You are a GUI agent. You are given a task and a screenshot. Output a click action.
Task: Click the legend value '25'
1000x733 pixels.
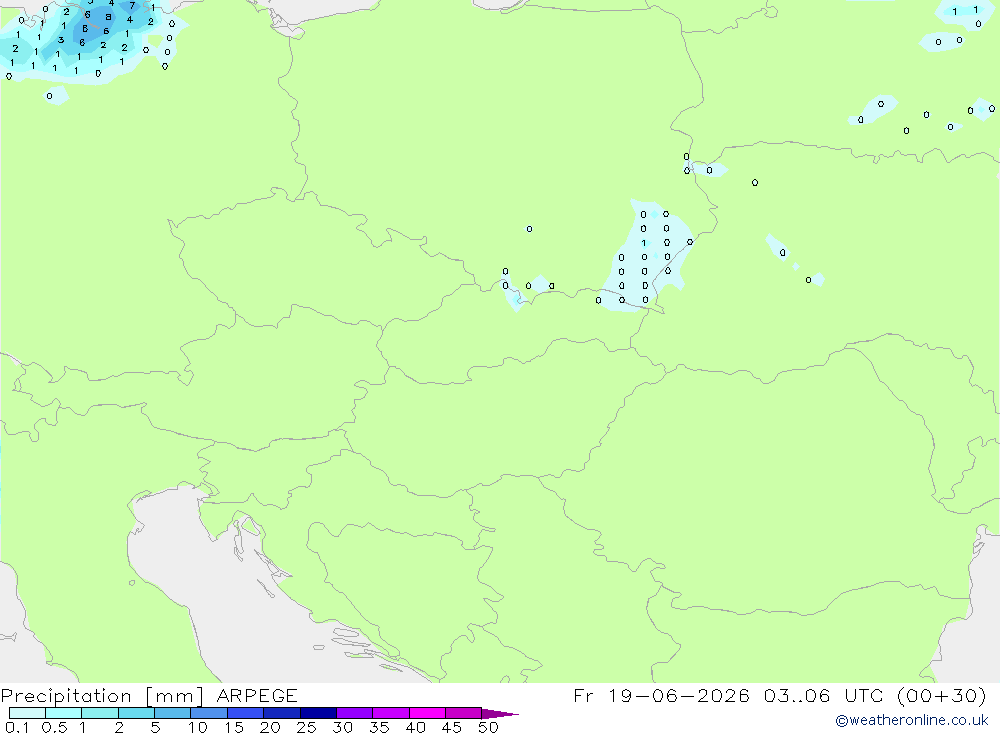tap(306, 727)
